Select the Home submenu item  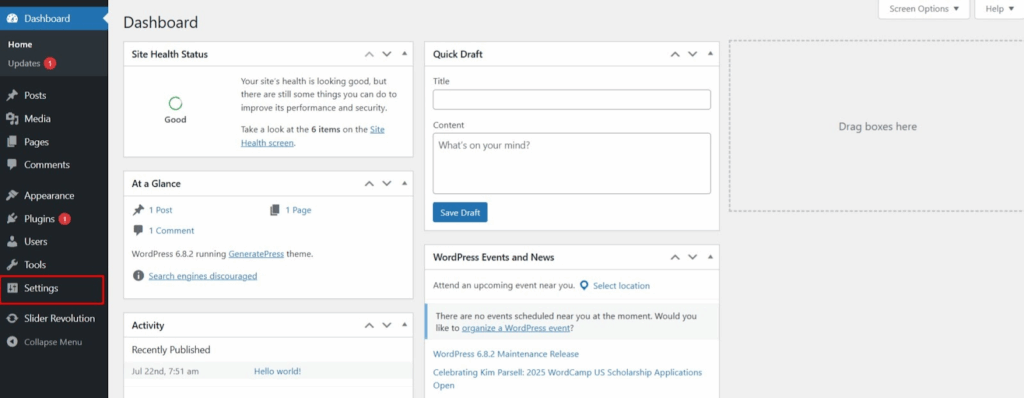[20, 44]
